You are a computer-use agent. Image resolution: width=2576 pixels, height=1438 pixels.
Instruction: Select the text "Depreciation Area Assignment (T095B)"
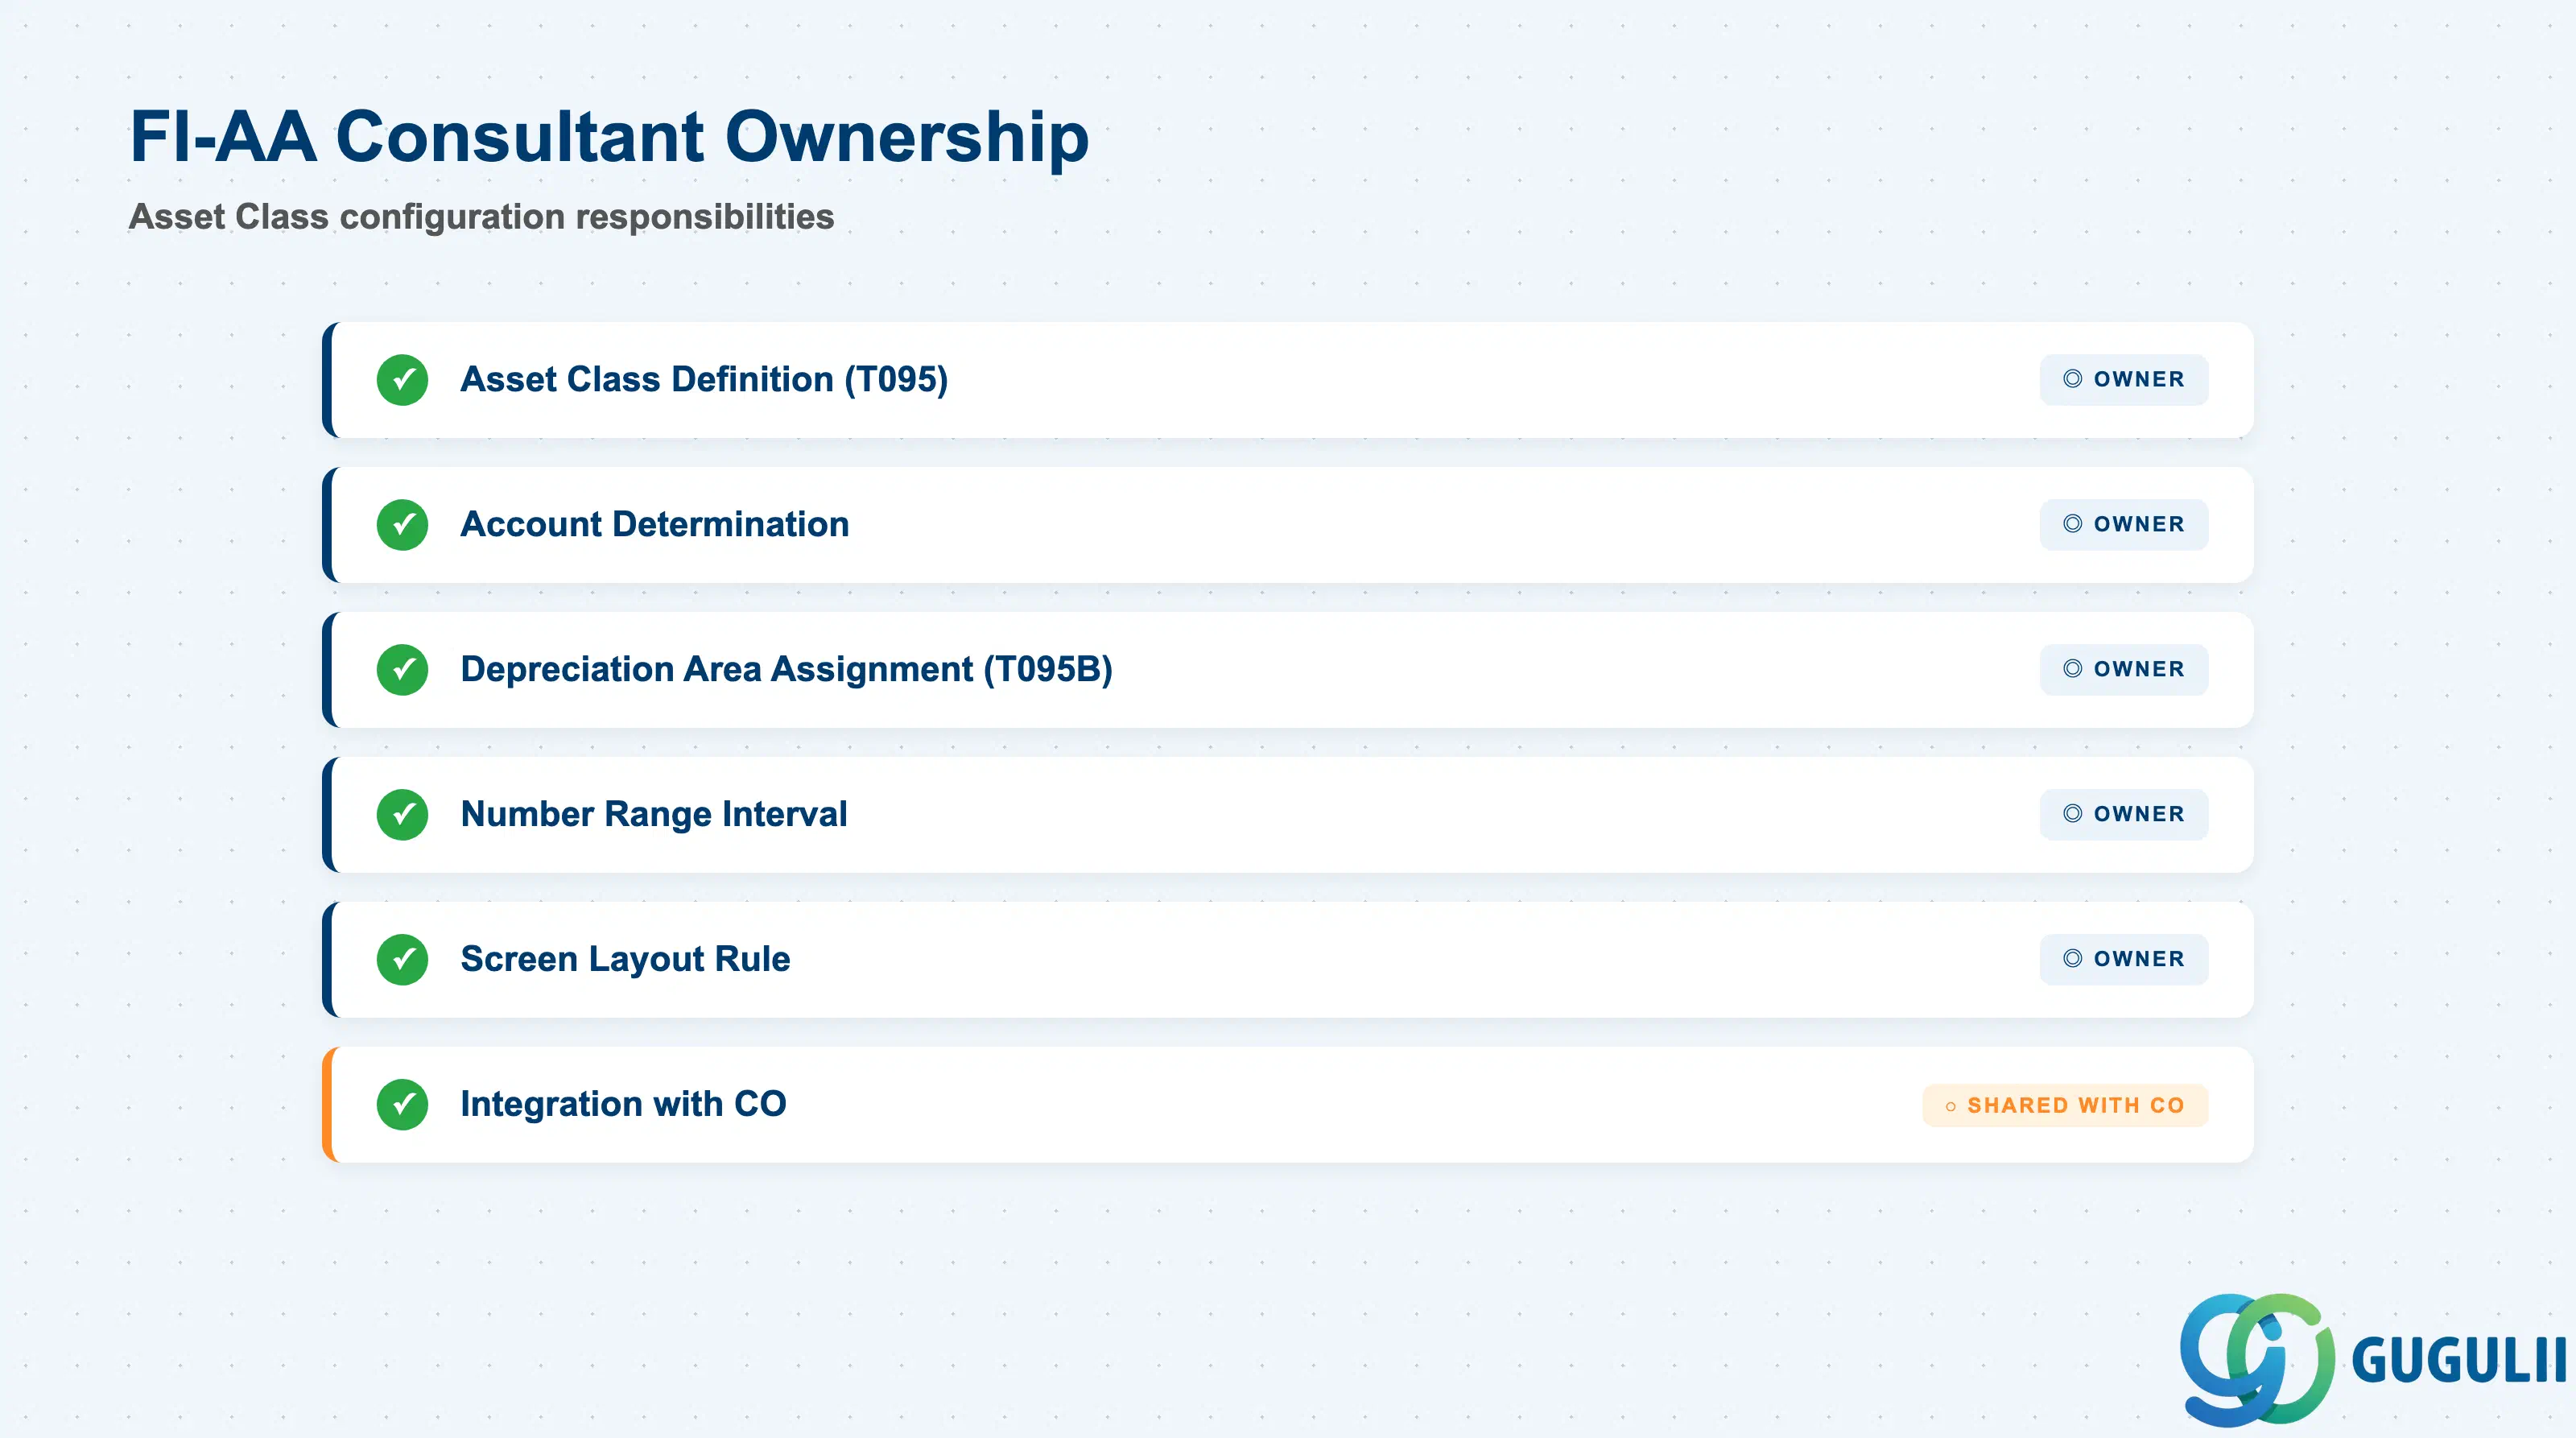pos(787,670)
